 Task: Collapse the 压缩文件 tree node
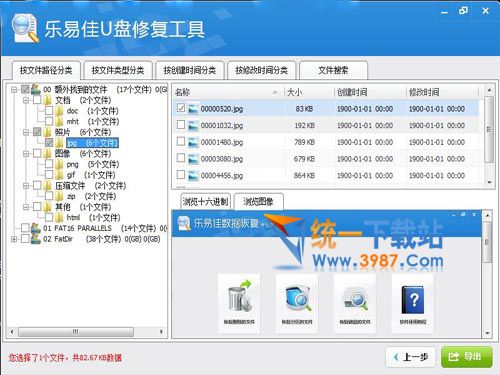coord(26,185)
